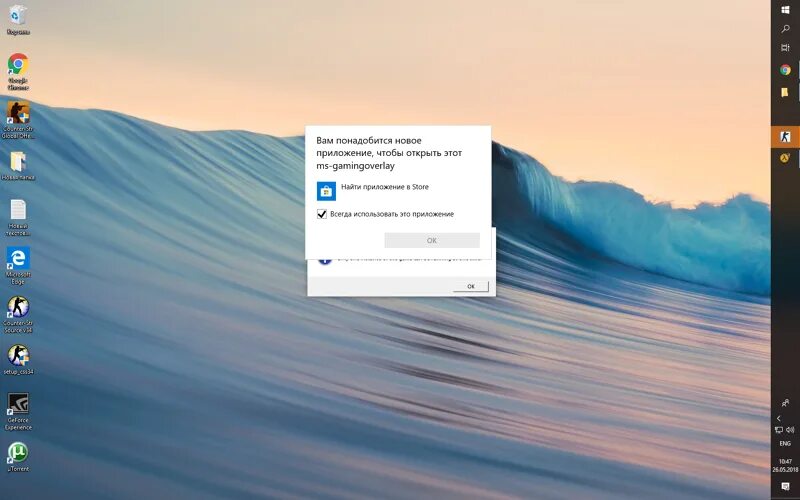Image resolution: width=800 pixels, height=500 pixels.
Task: Open the clock showing 10:47
Action: click(x=785, y=465)
